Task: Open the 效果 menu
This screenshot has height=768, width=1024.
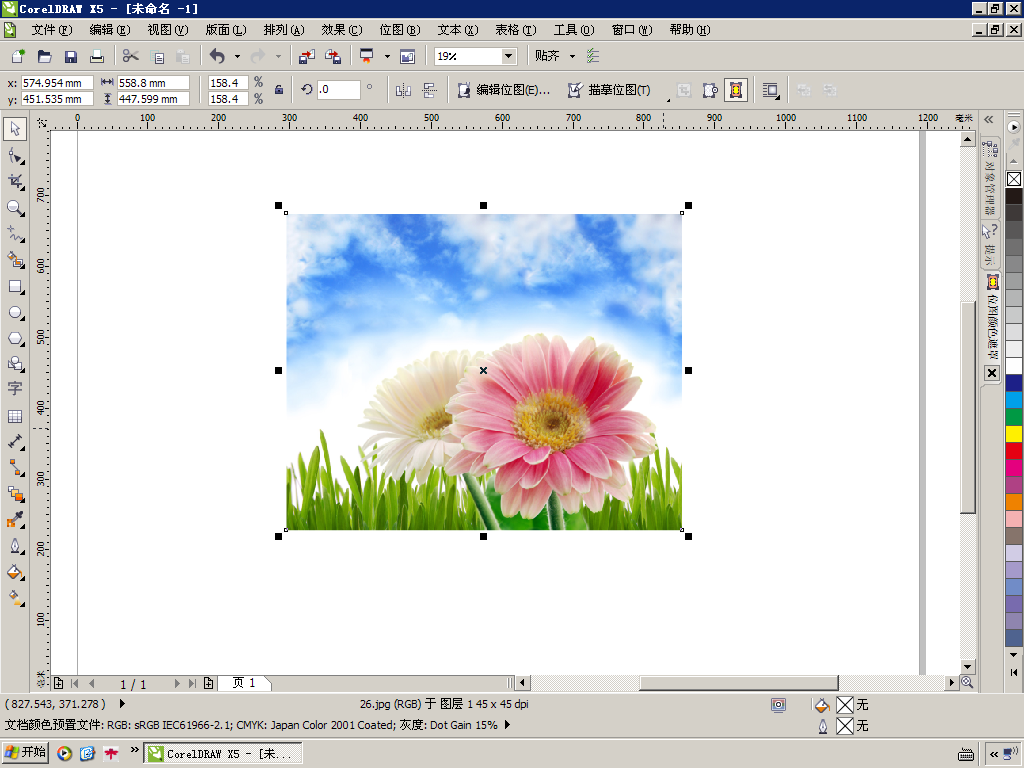Action: pos(342,30)
